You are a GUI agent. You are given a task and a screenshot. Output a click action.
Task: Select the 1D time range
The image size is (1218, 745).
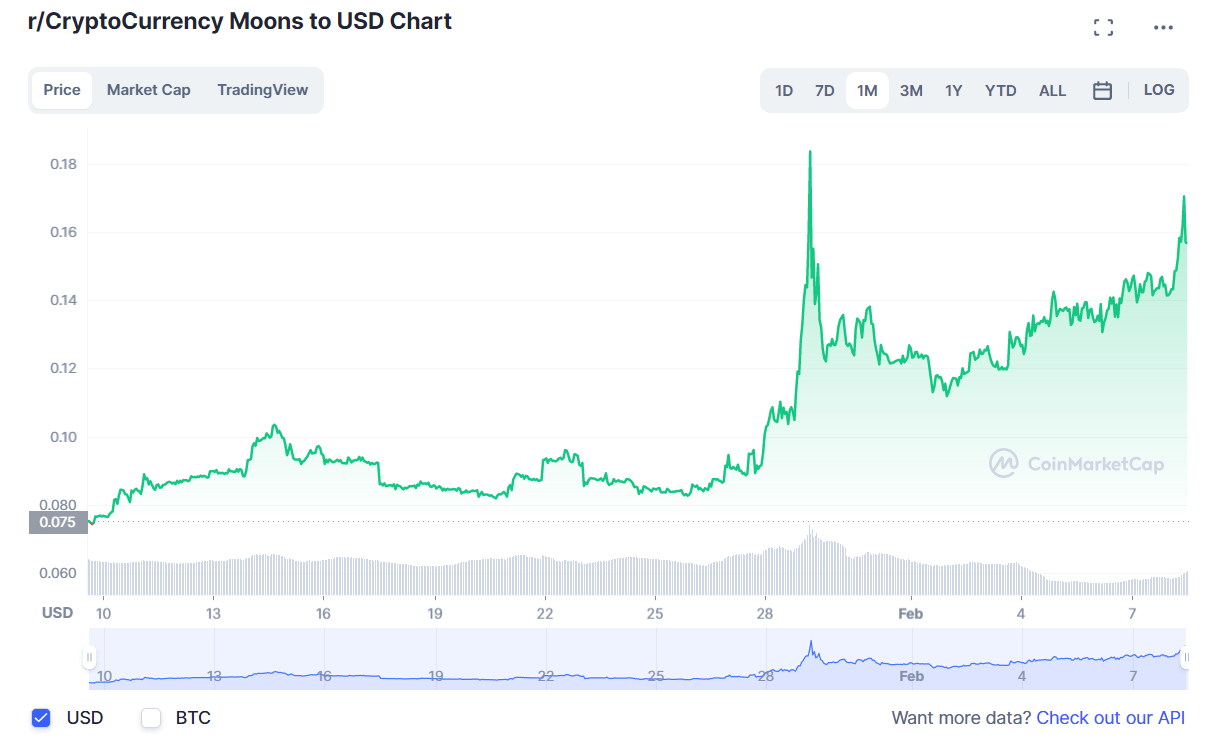tap(784, 91)
